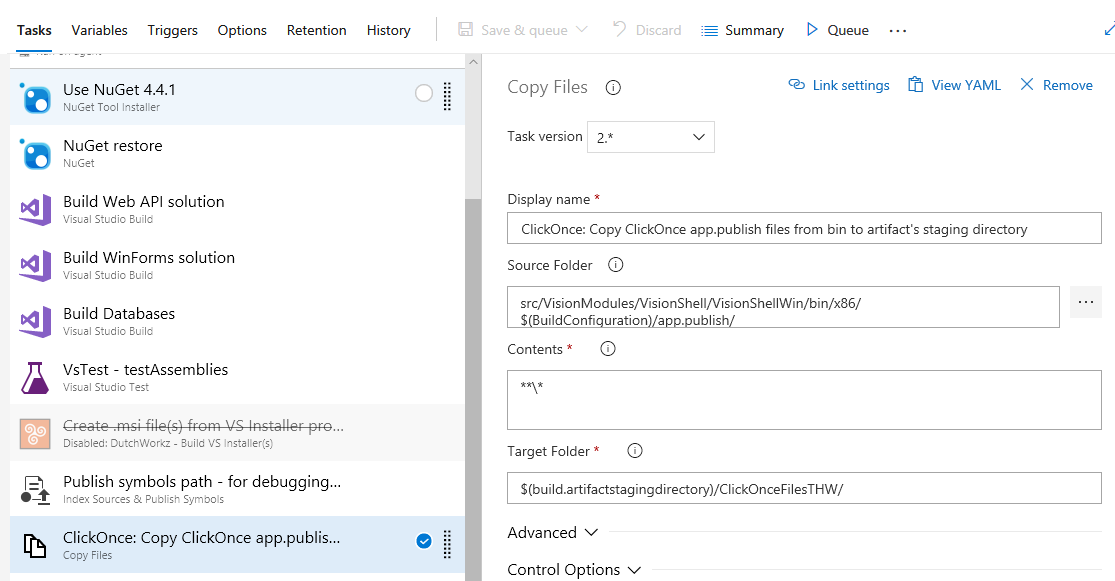1115x581 pixels.
Task: Browse Source Folder with ellipsis button
Action: coord(1085,302)
